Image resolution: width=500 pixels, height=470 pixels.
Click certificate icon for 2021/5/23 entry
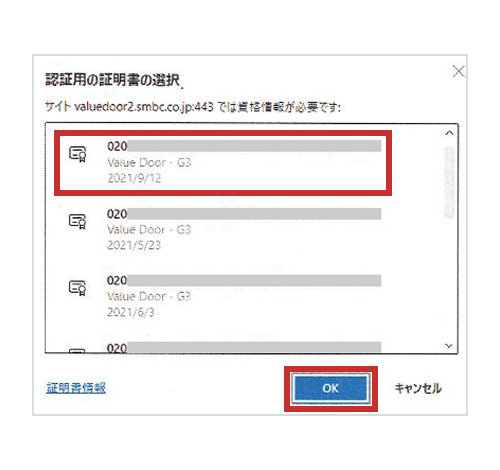[x=77, y=221]
